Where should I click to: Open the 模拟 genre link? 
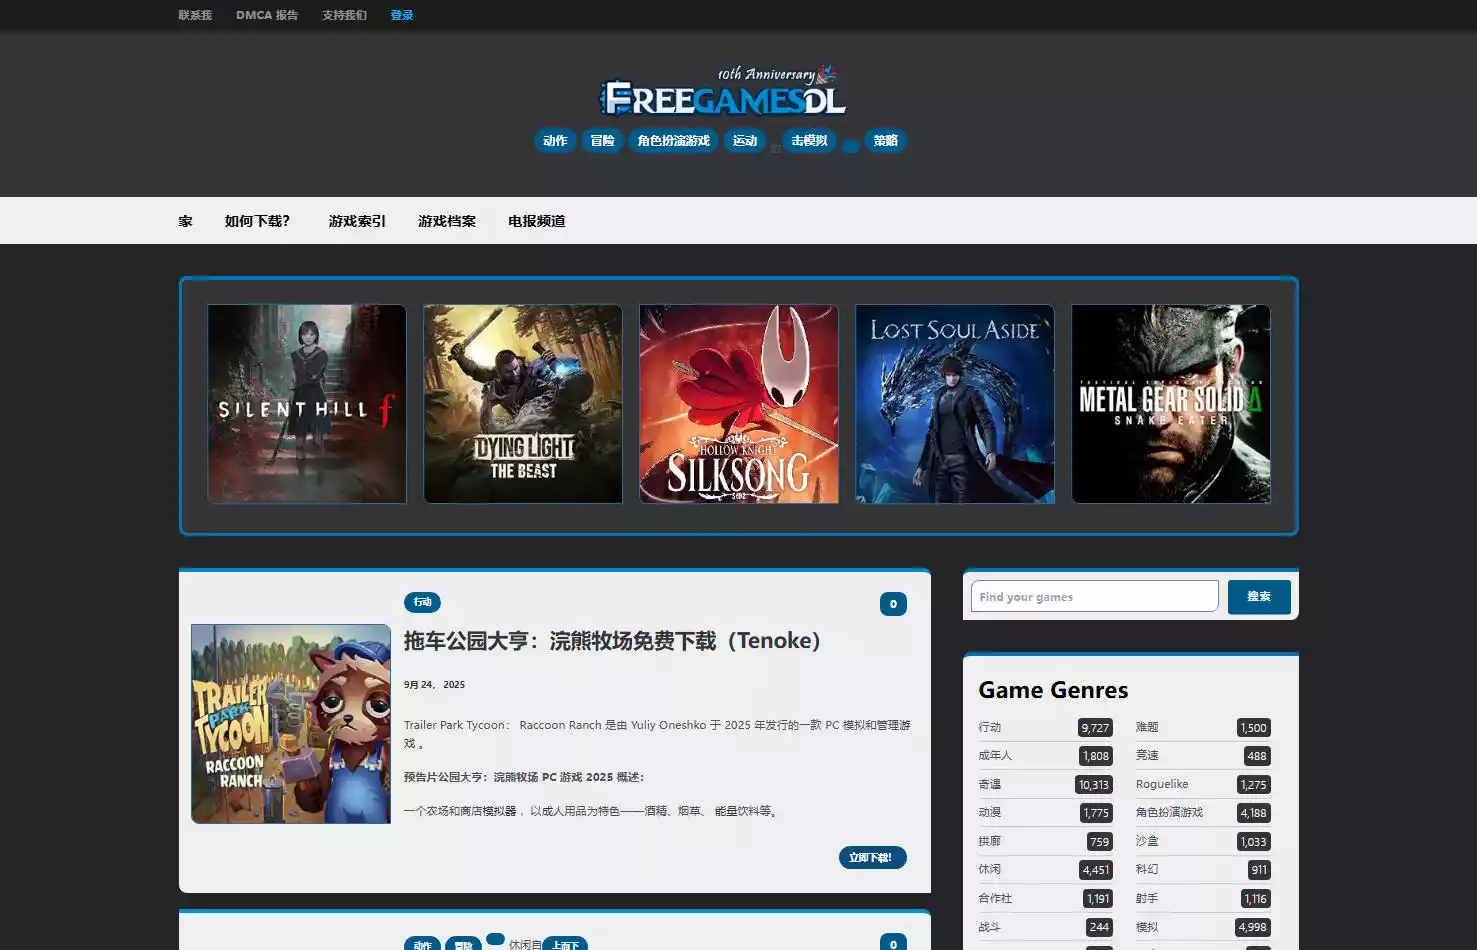tap(1147, 927)
